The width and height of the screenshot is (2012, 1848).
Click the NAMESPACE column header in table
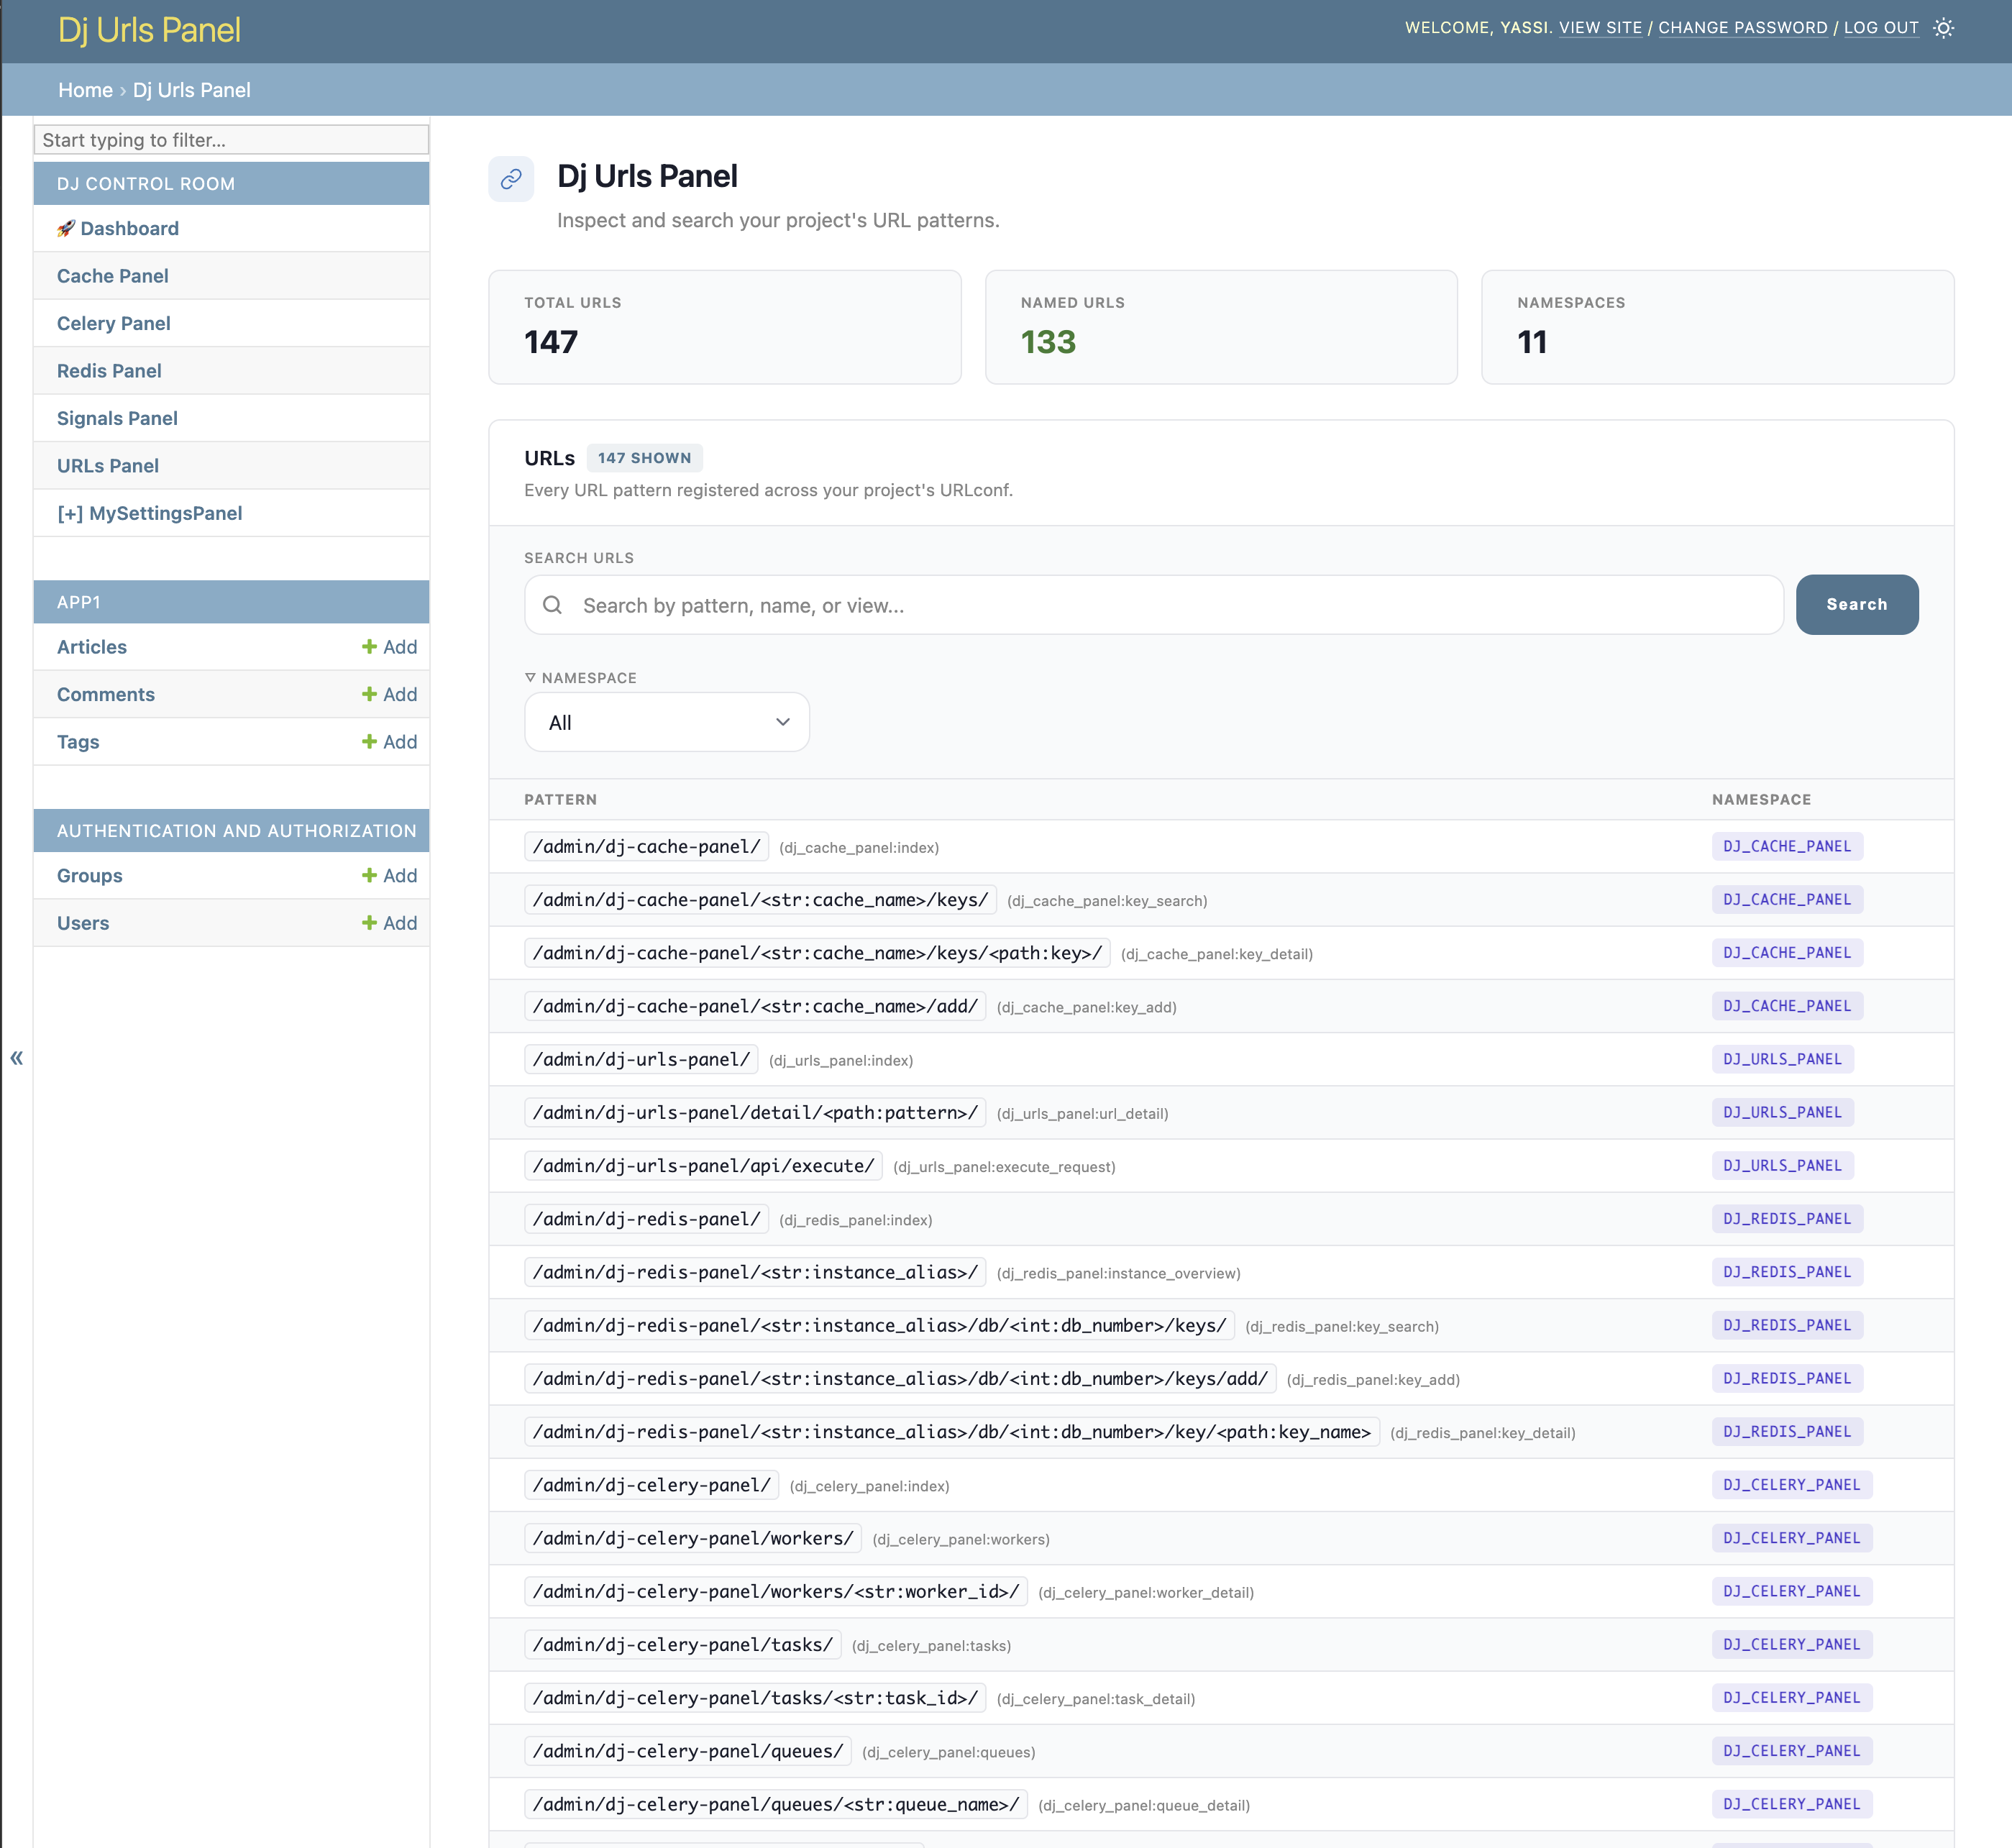click(1761, 800)
